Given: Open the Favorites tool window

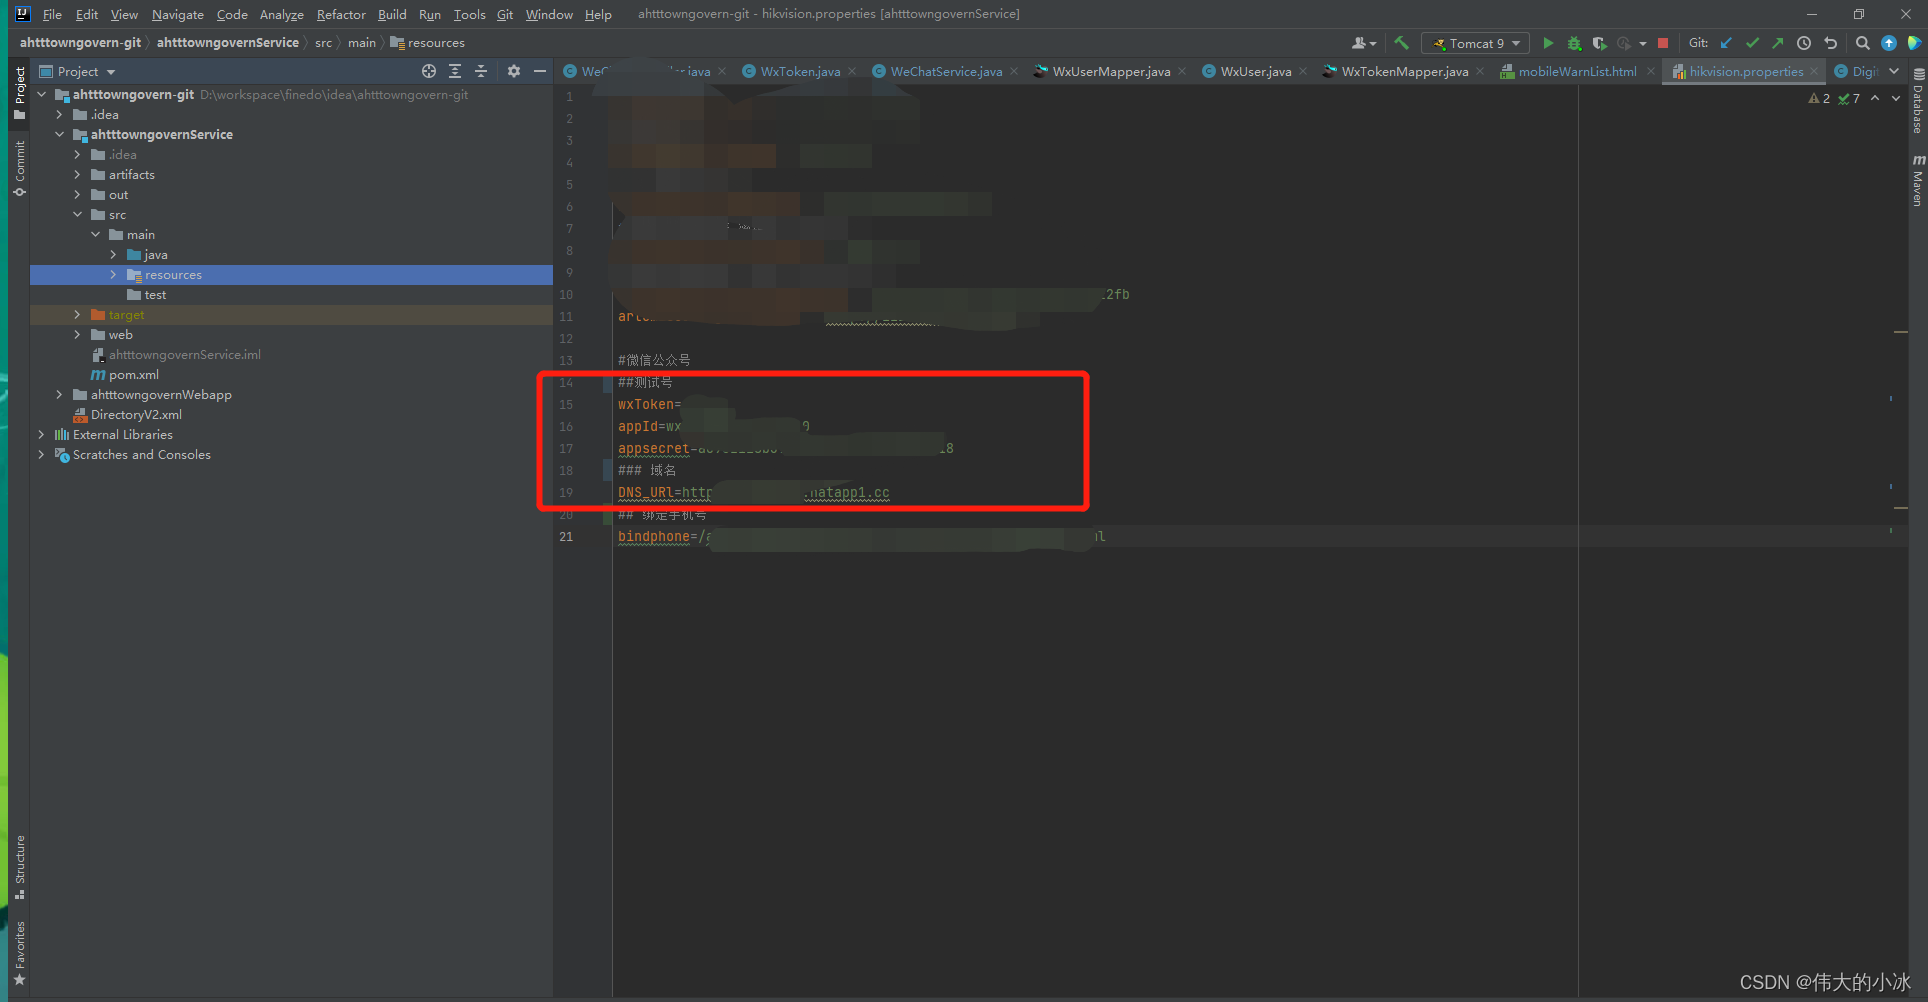Looking at the screenshot, I should 19,953.
